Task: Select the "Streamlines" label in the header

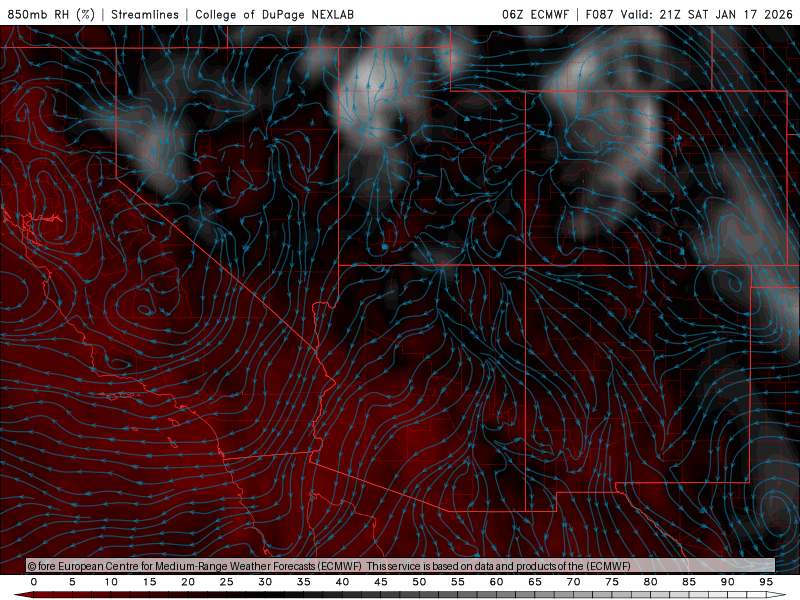Action: (145, 14)
